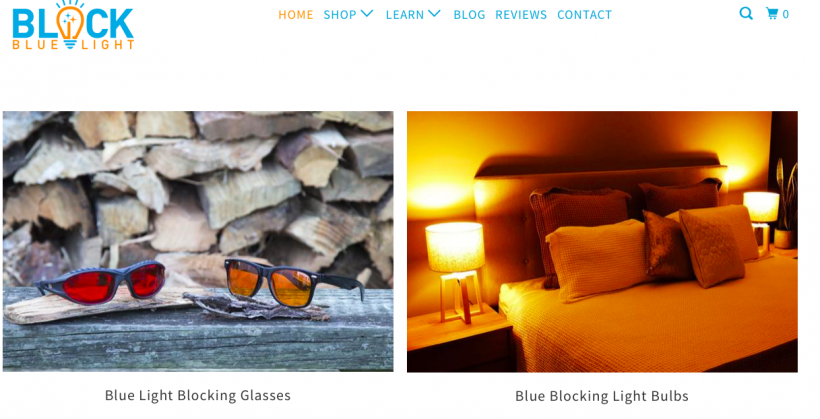Open the REVIEWS page
This screenshot has height=419, width=820.
[x=521, y=15]
